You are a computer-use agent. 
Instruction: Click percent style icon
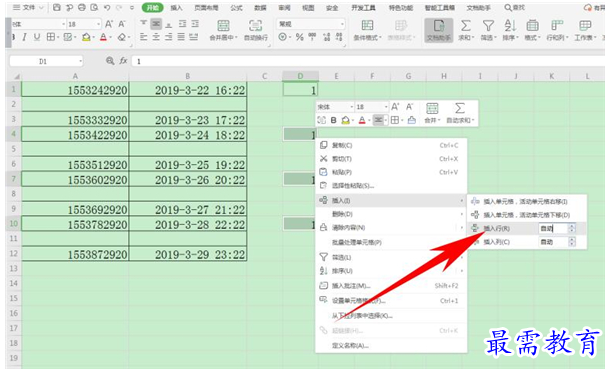click(x=300, y=37)
